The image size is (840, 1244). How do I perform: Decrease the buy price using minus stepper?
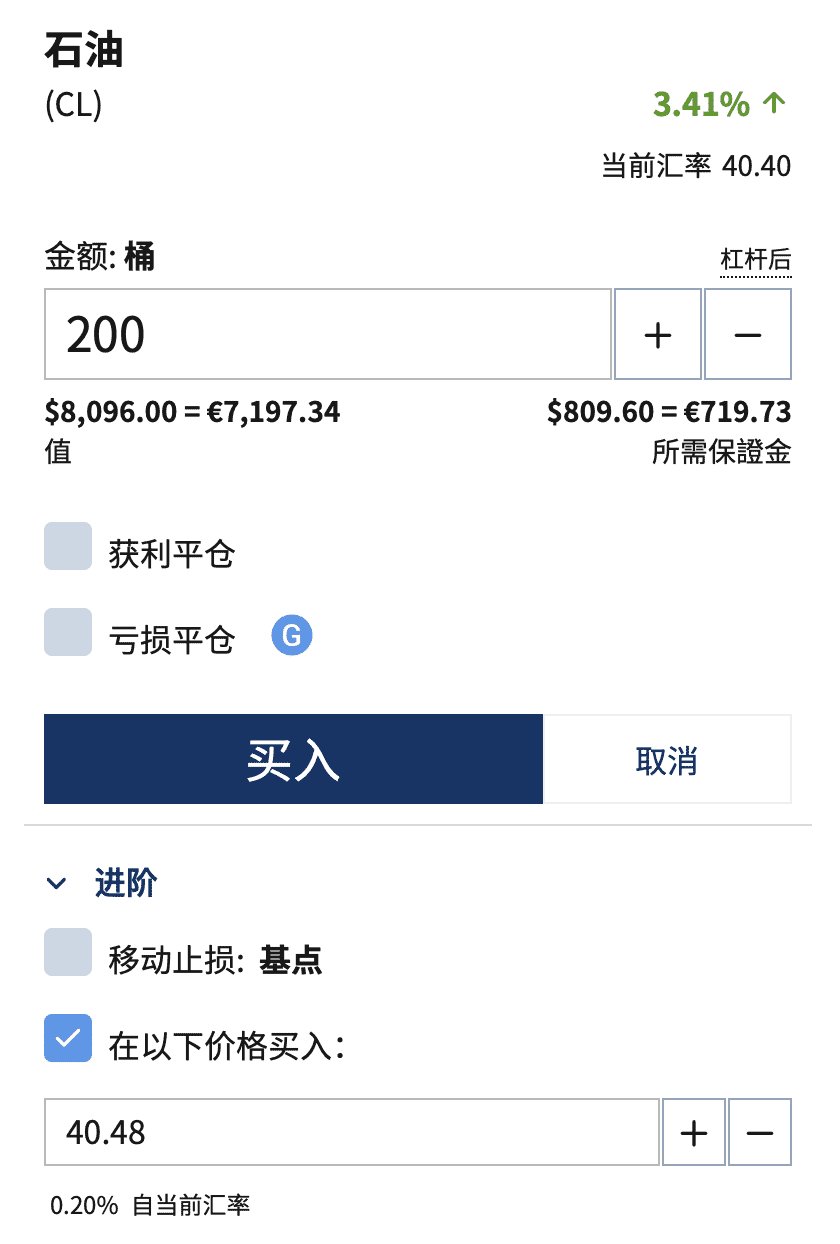pyautogui.click(x=759, y=1132)
